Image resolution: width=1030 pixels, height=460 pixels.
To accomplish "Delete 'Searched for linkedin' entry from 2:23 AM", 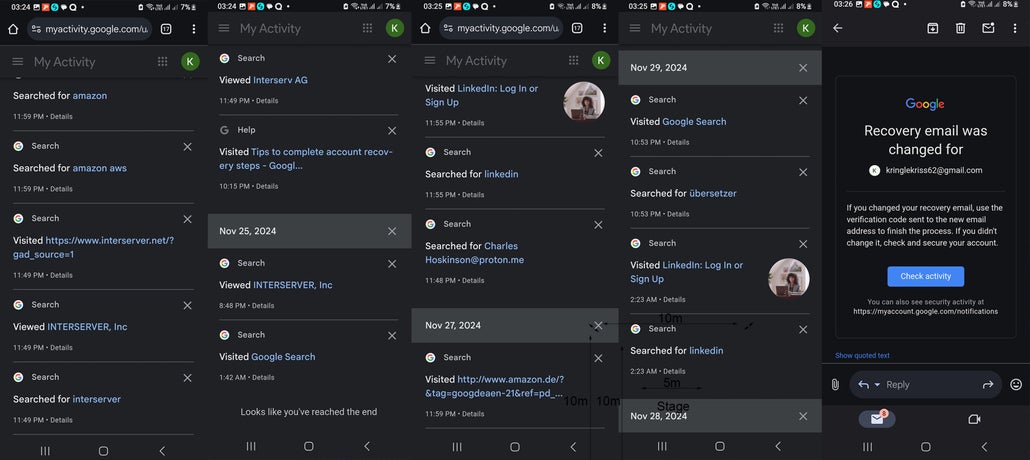I will (803, 330).
